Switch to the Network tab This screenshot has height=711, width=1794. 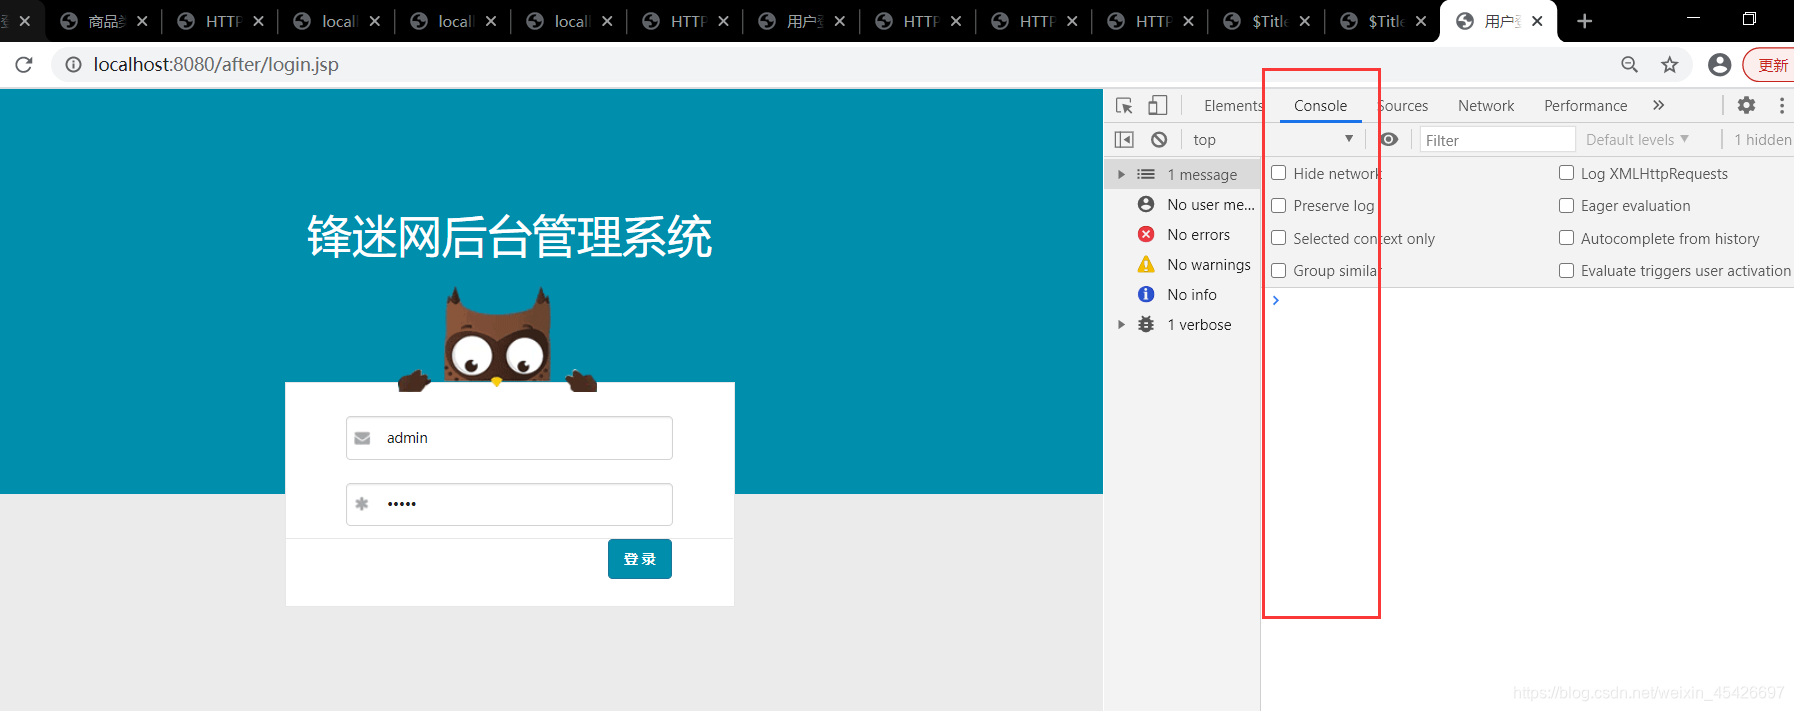click(x=1486, y=106)
